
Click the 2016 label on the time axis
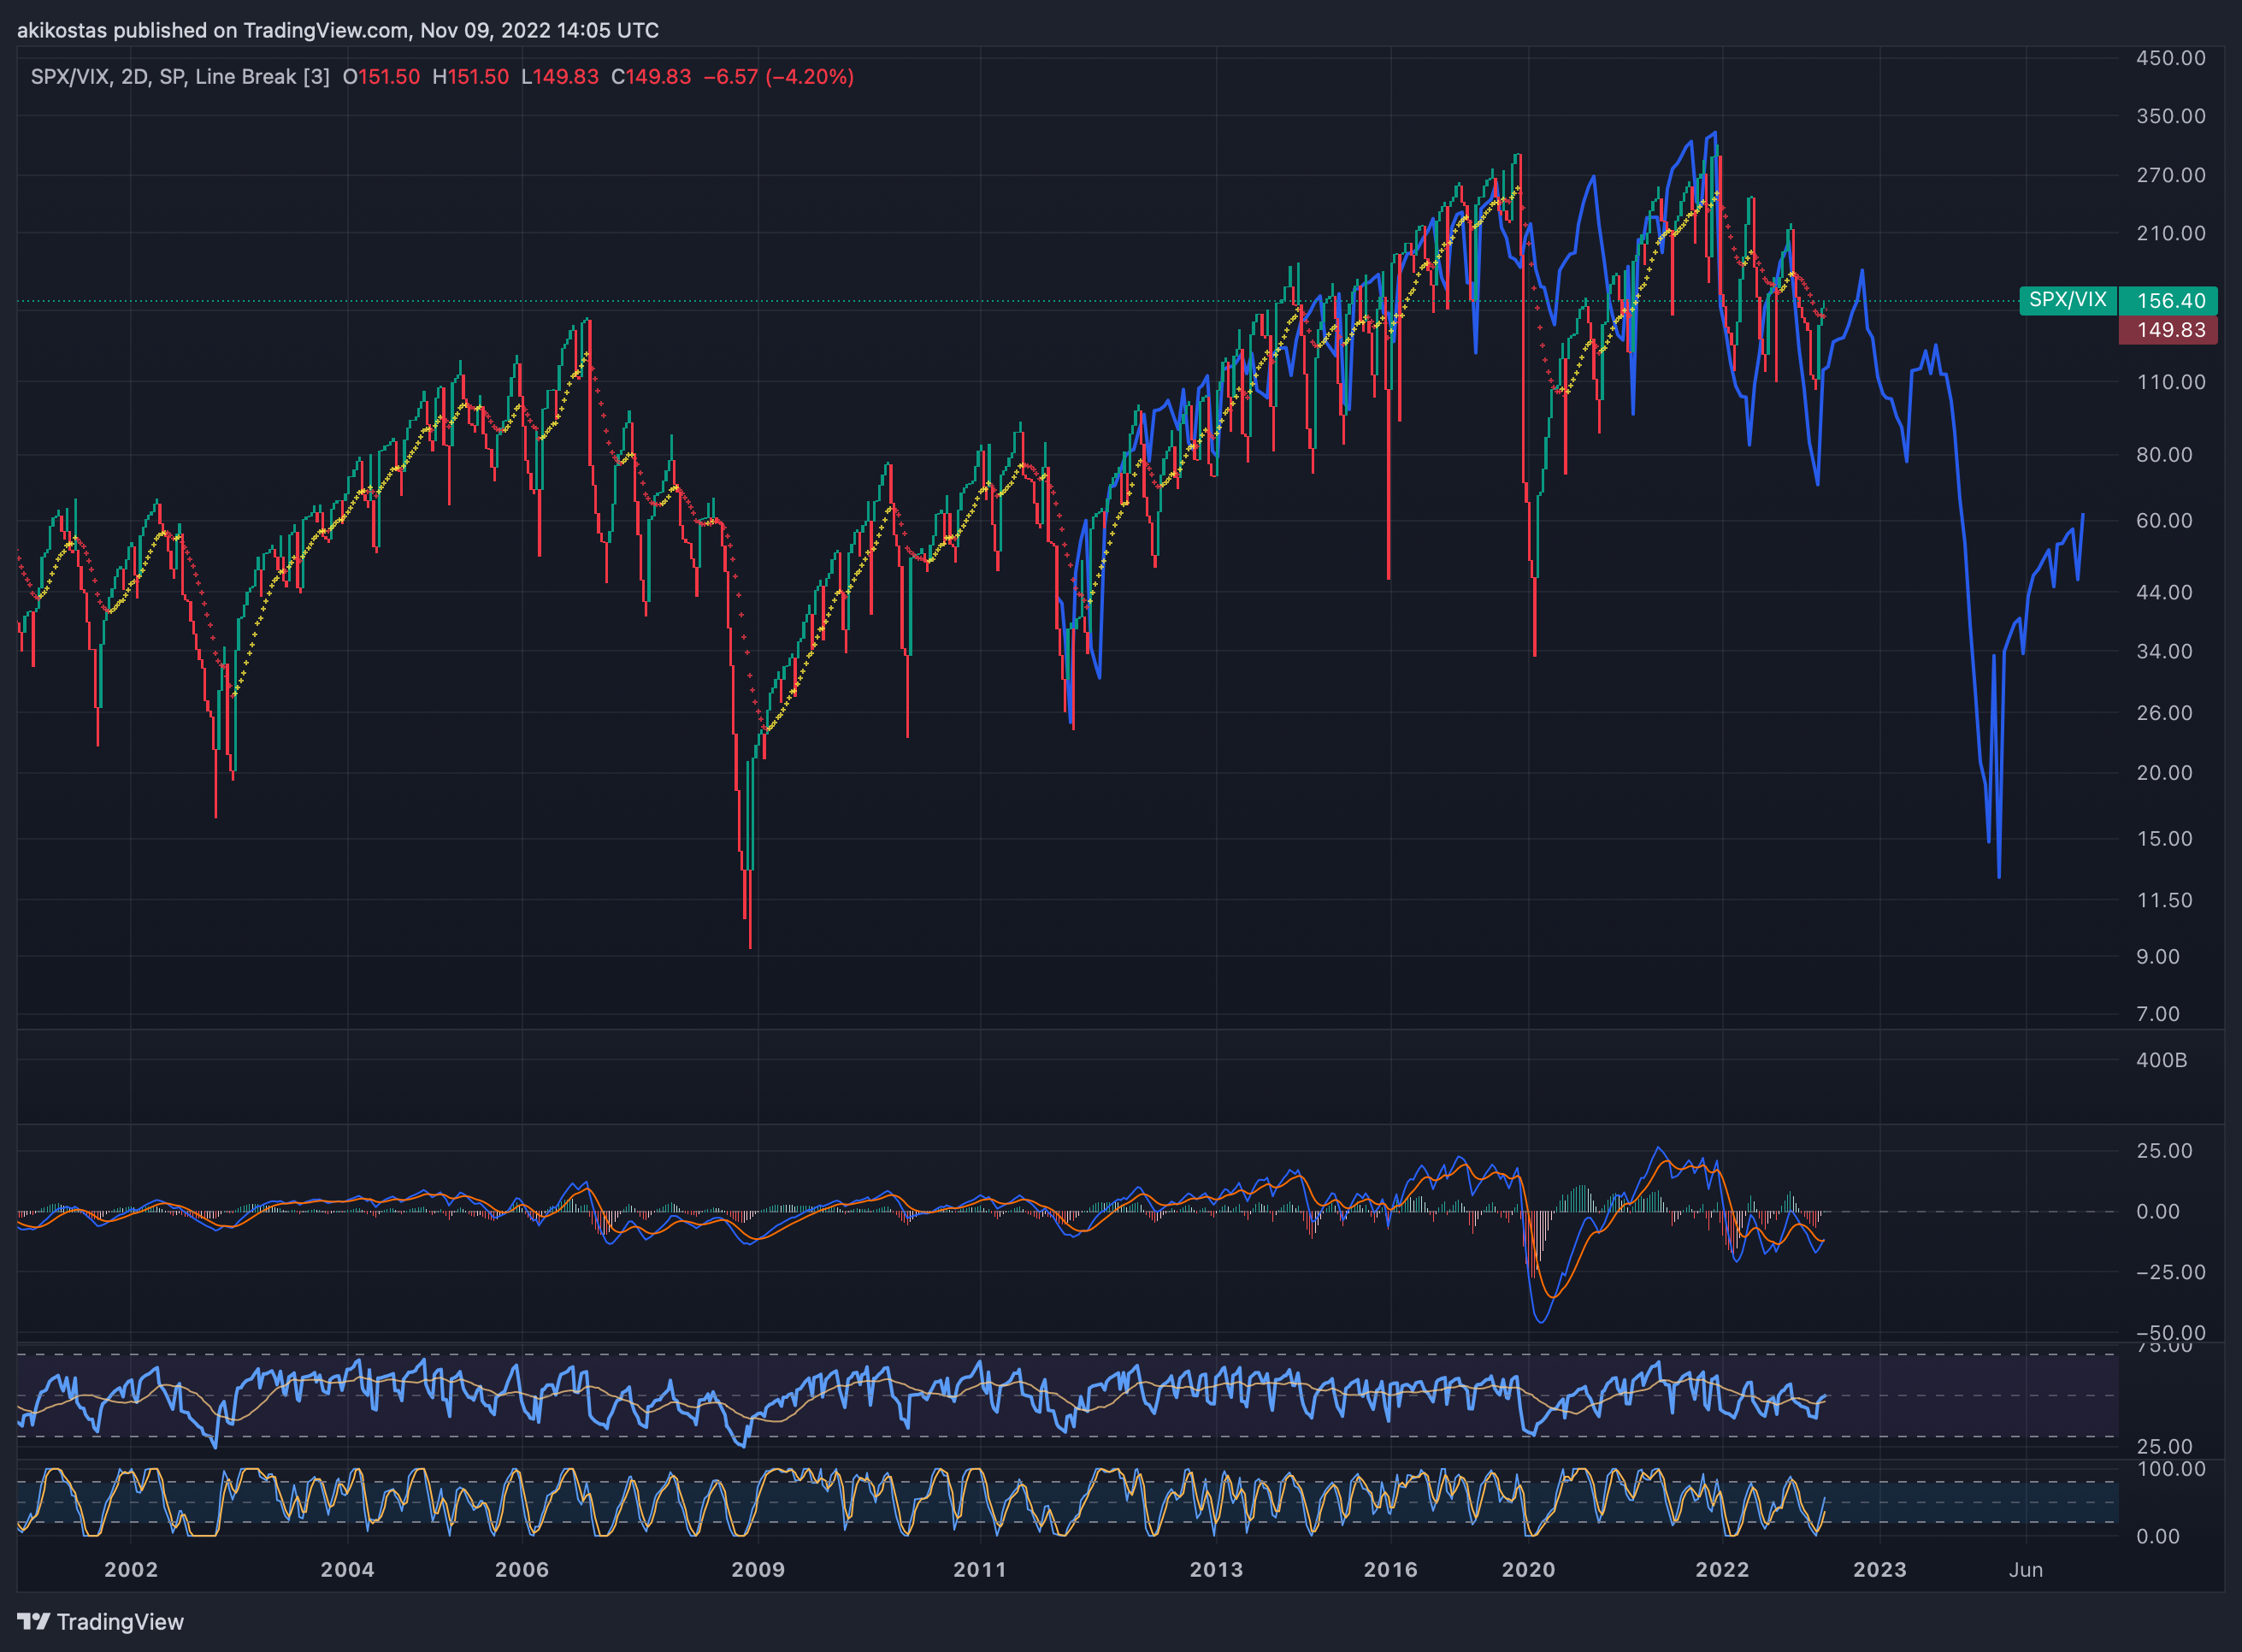[1391, 1569]
